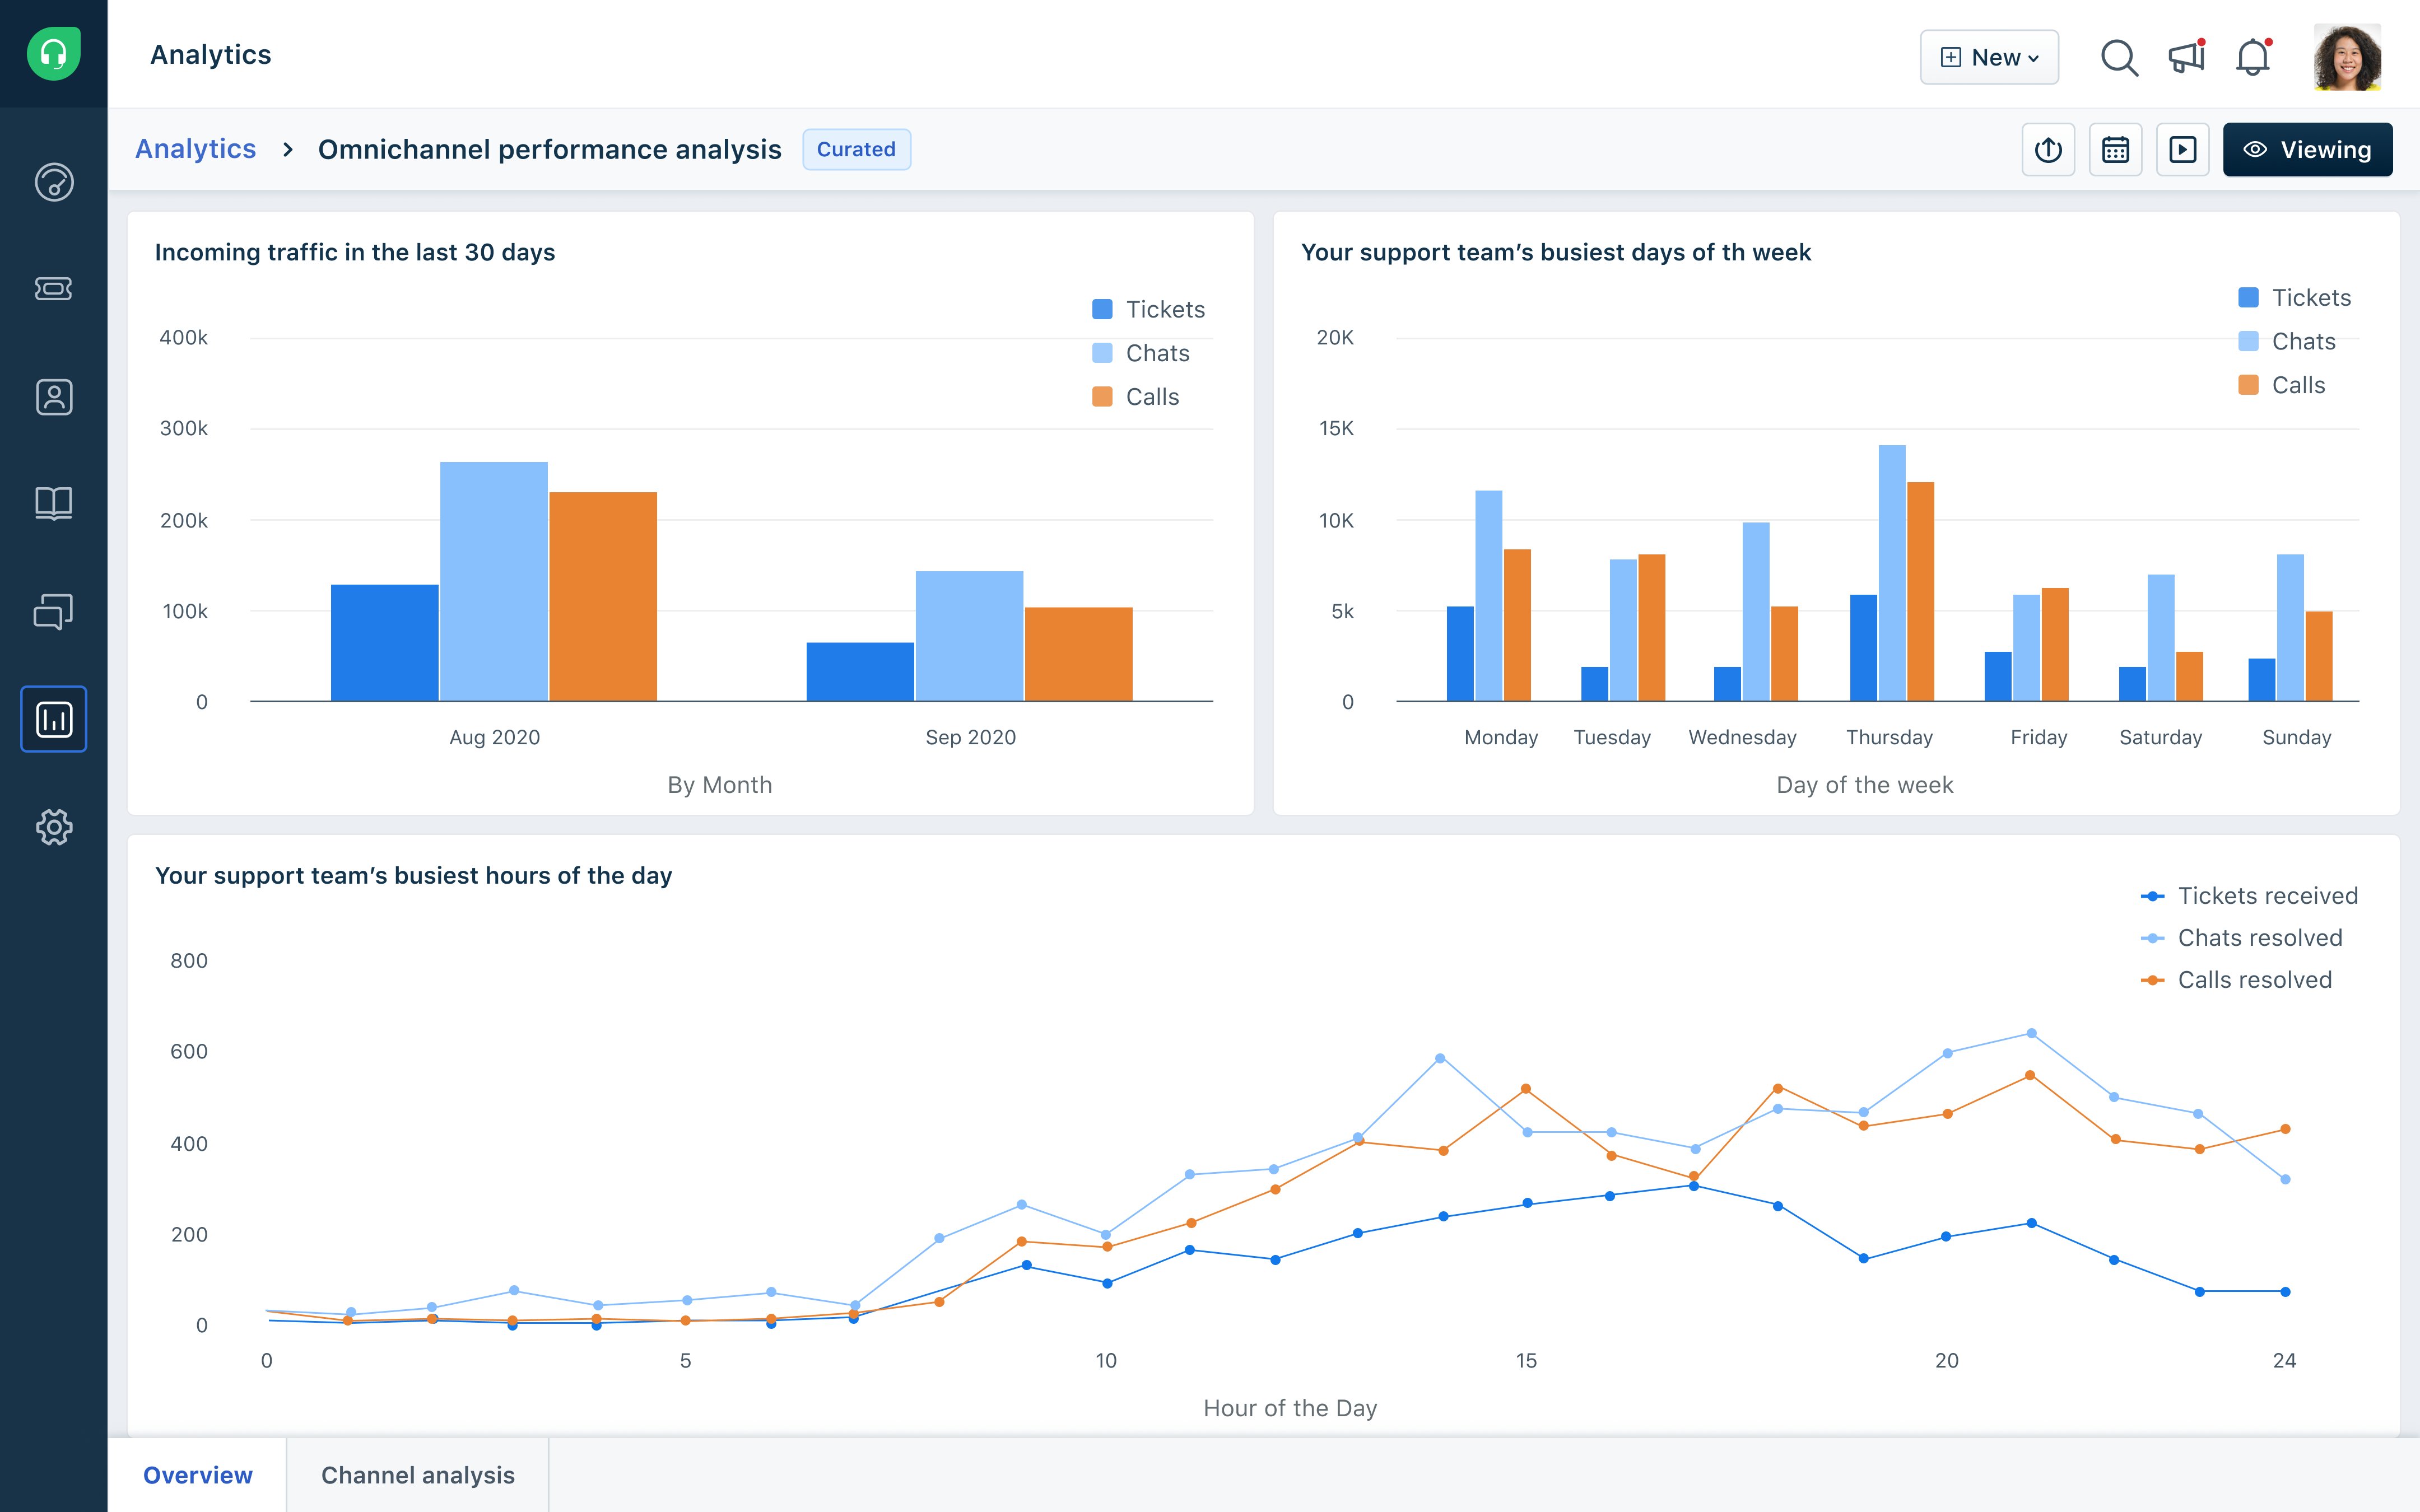This screenshot has height=1512, width=2420.
Task: Open the Knowledge Base sidebar icon
Action: pyautogui.click(x=53, y=503)
